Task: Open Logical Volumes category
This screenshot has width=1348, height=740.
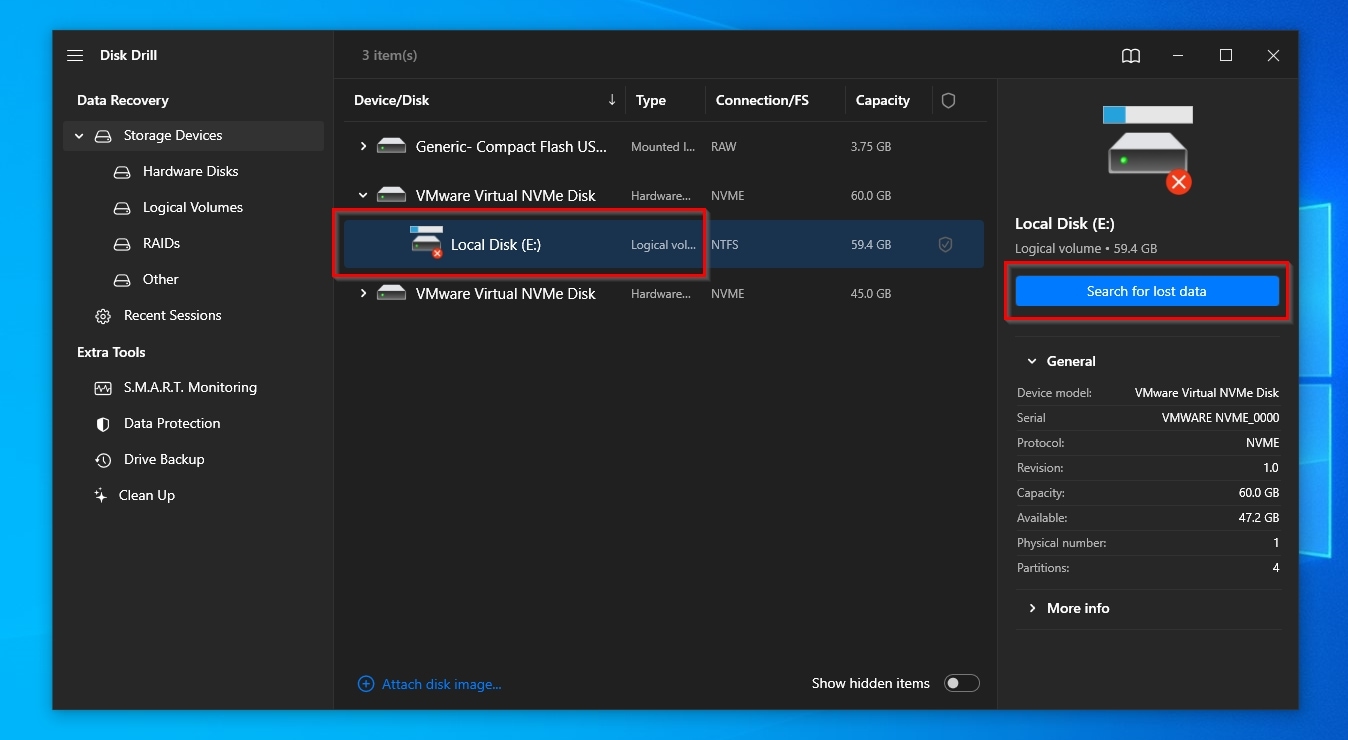Action: pos(192,208)
